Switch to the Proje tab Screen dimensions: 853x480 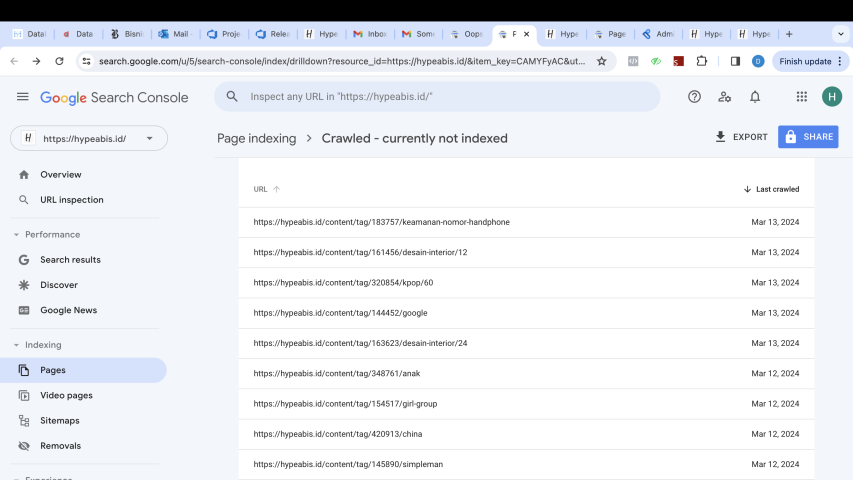tap(224, 34)
